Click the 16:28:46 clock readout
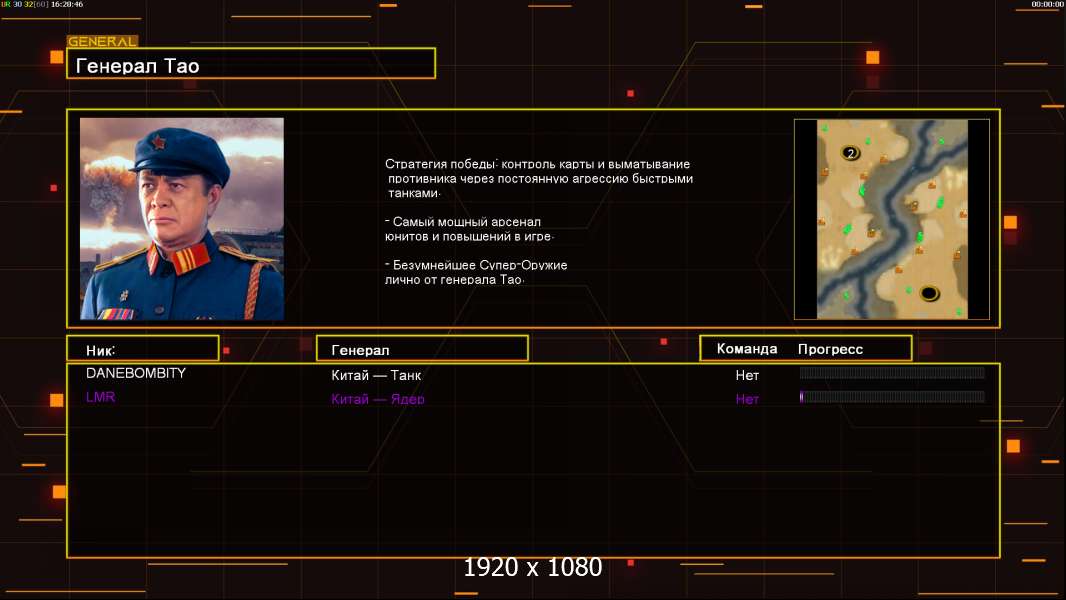This screenshot has height=600, width=1066. tap(67, 4)
